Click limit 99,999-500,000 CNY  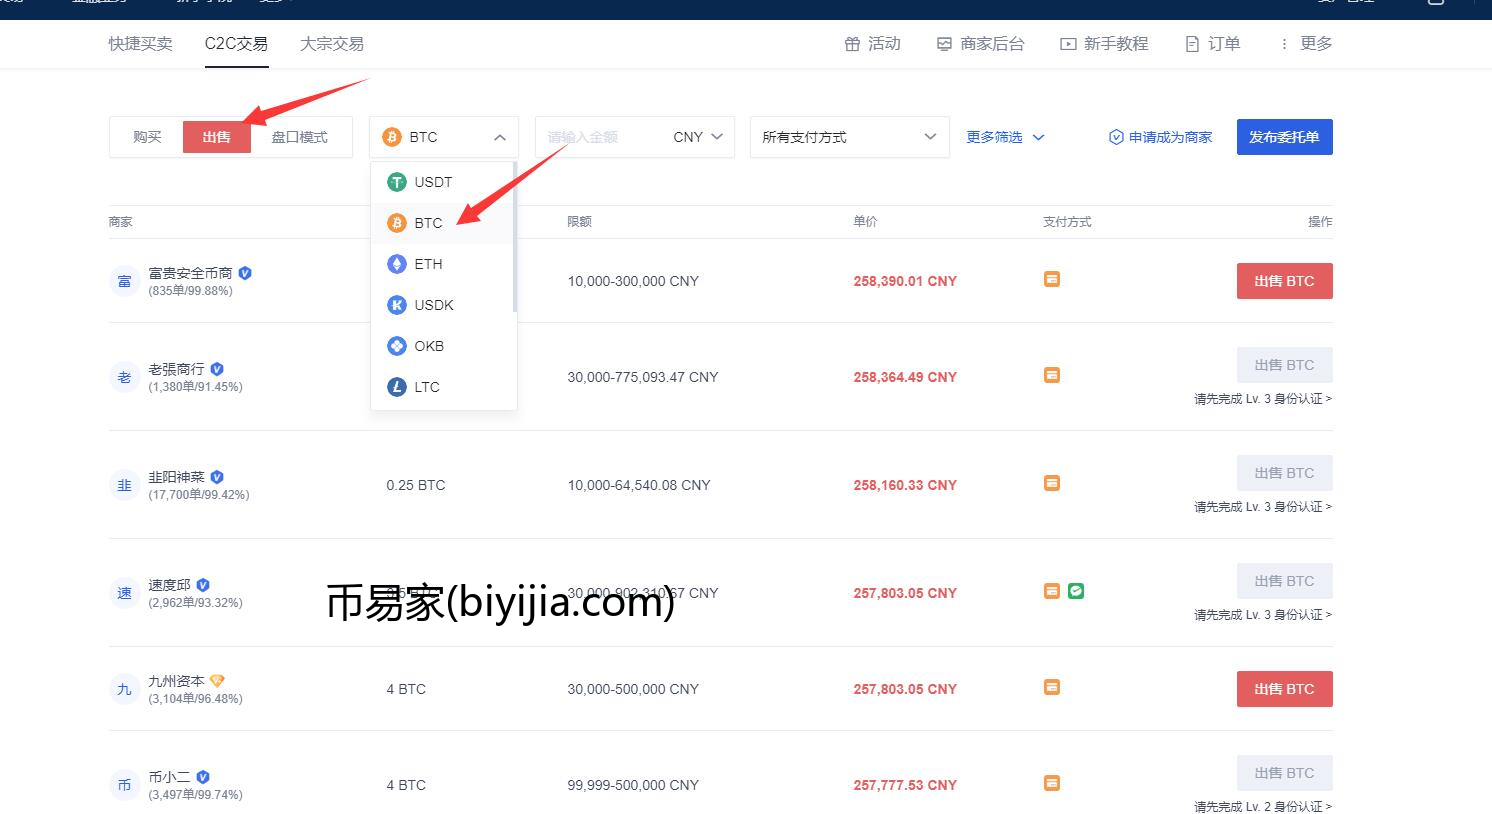(x=633, y=785)
